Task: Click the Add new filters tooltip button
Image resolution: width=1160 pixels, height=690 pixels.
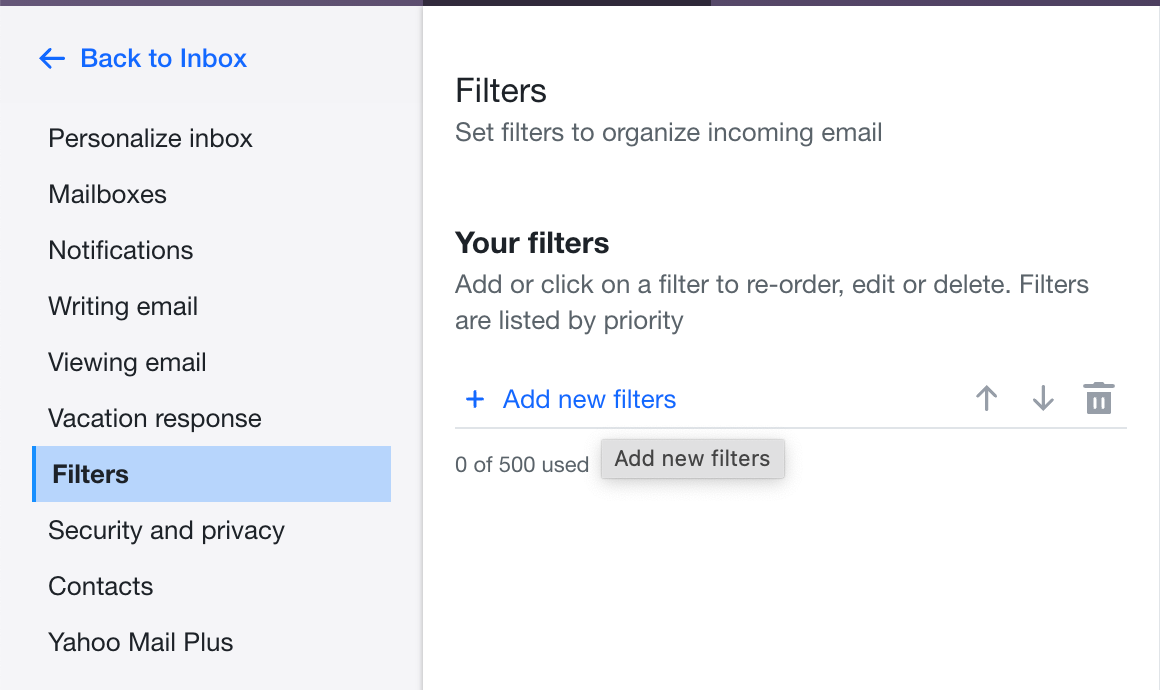Action: [692, 458]
